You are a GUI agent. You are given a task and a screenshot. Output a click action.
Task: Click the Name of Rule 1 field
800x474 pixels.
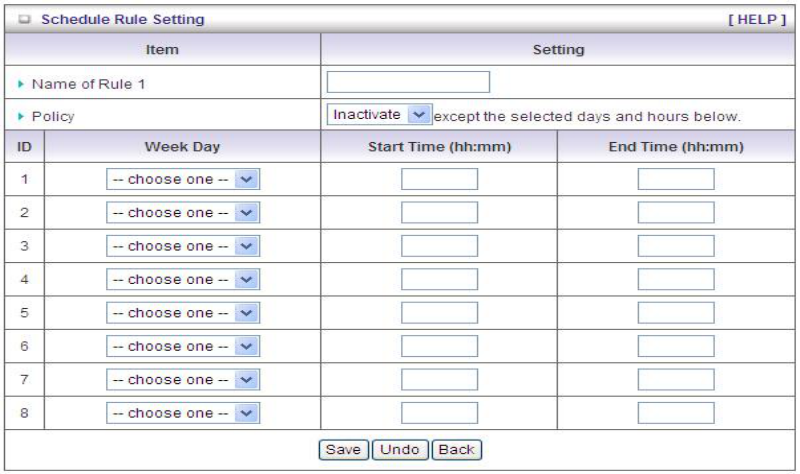(408, 82)
